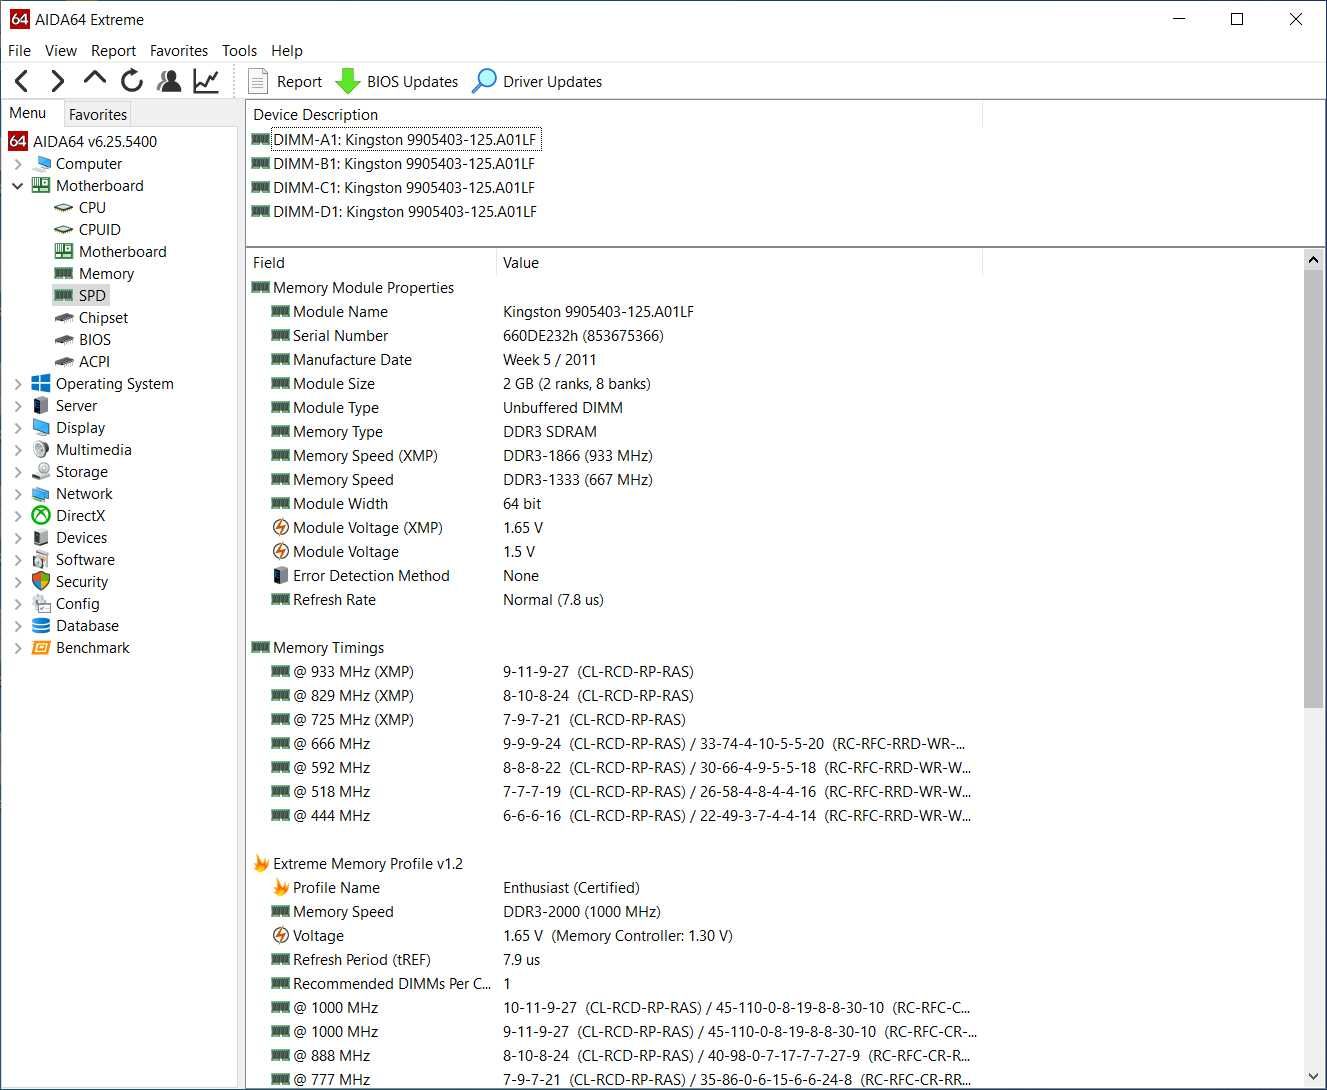1327x1090 pixels.
Task: Click the Software icon in tree
Action: coord(41,560)
